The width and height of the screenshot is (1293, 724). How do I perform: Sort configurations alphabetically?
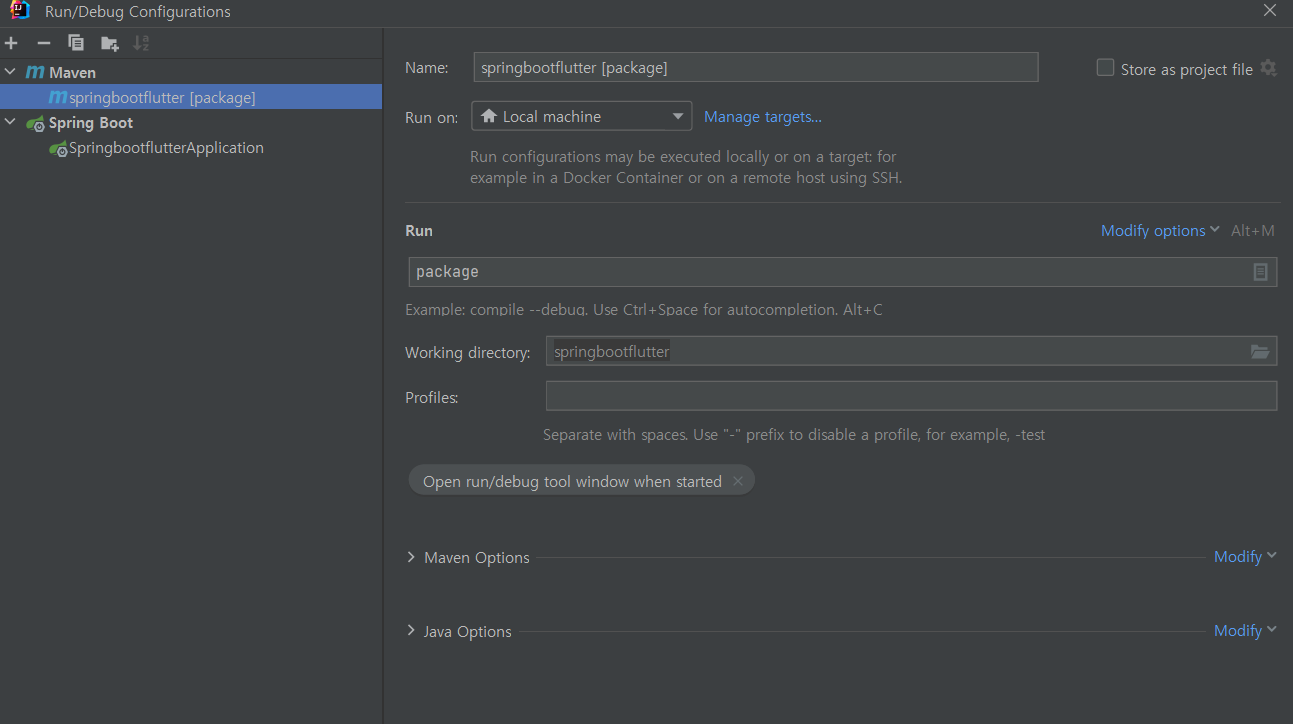coord(141,43)
